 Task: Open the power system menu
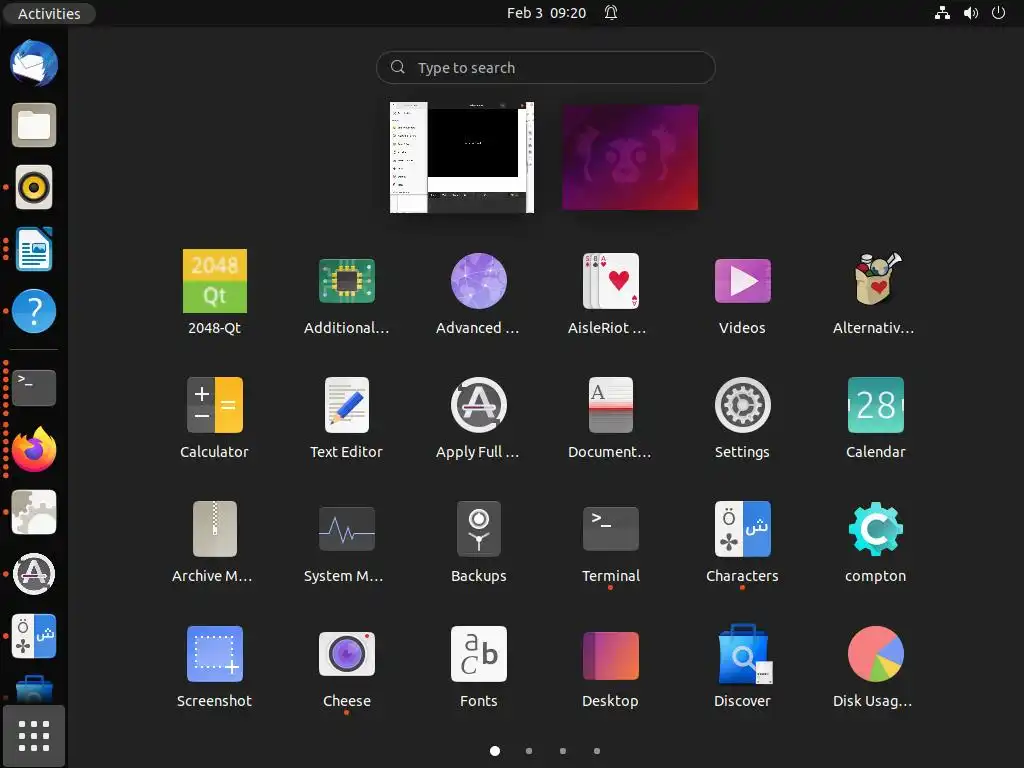click(999, 13)
